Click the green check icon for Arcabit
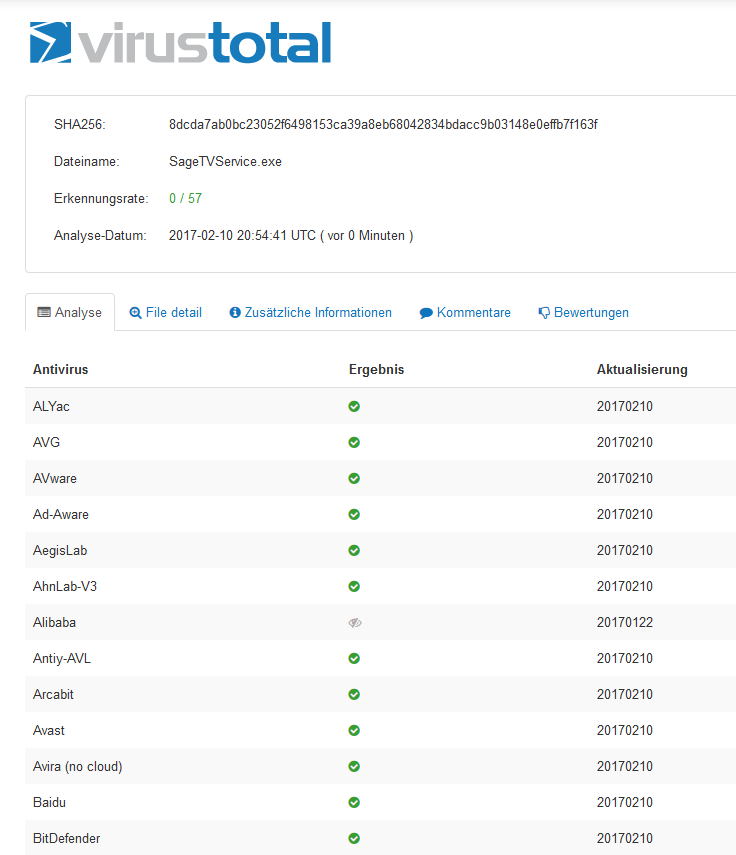Screen dimensions: 736x855 354,694
